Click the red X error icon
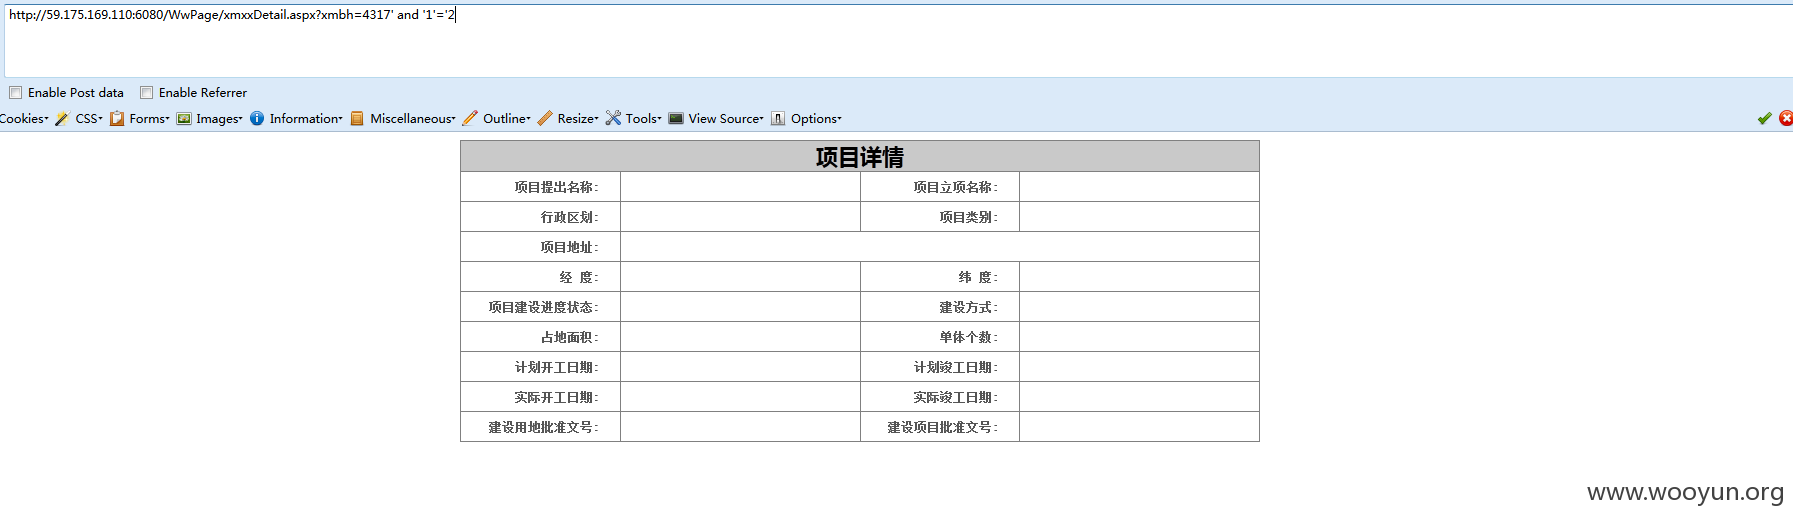1793x521 pixels. pos(1786,118)
